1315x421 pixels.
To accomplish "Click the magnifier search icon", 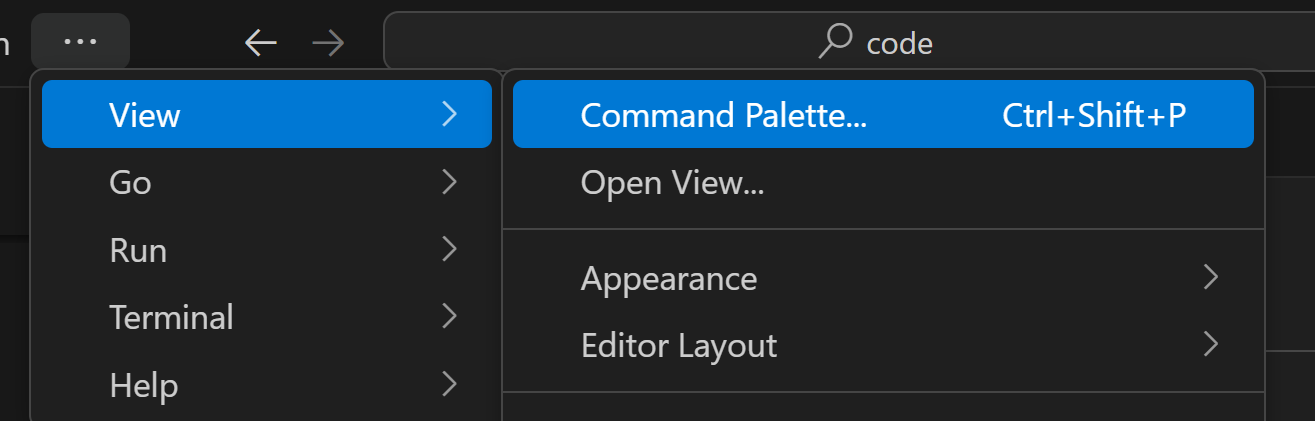I will point(835,42).
